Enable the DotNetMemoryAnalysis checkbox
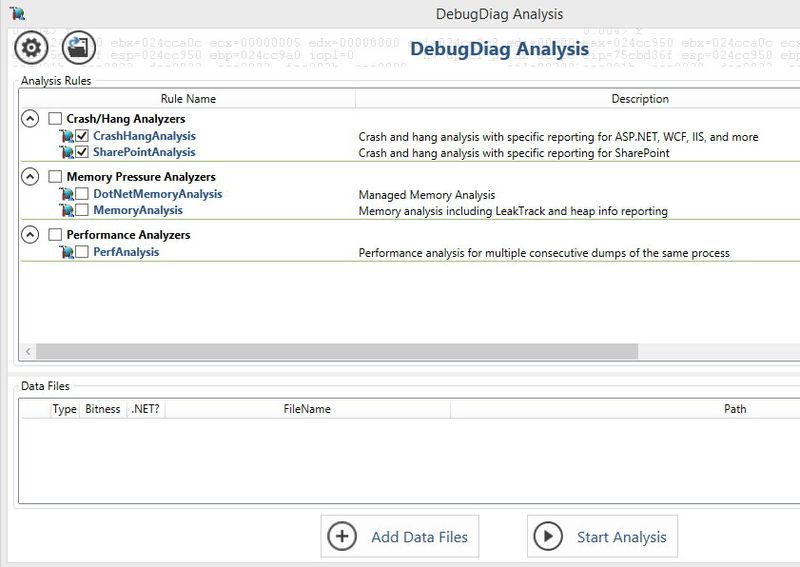This screenshot has height=567, width=800. (82, 194)
